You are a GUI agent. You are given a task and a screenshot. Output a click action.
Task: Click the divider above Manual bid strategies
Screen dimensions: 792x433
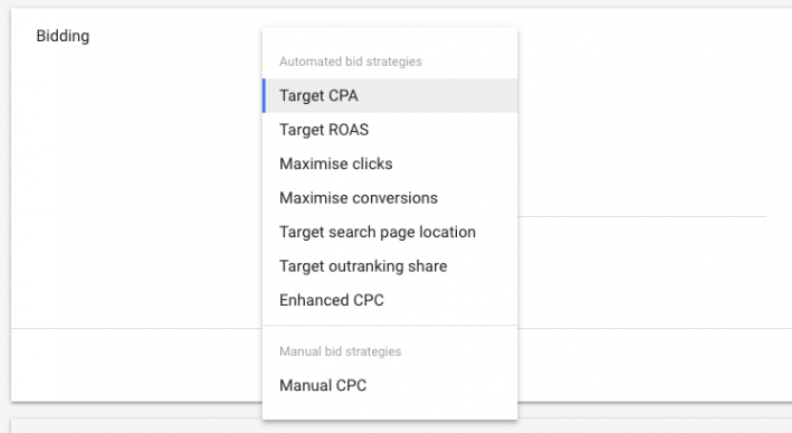pyautogui.click(x=389, y=325)
